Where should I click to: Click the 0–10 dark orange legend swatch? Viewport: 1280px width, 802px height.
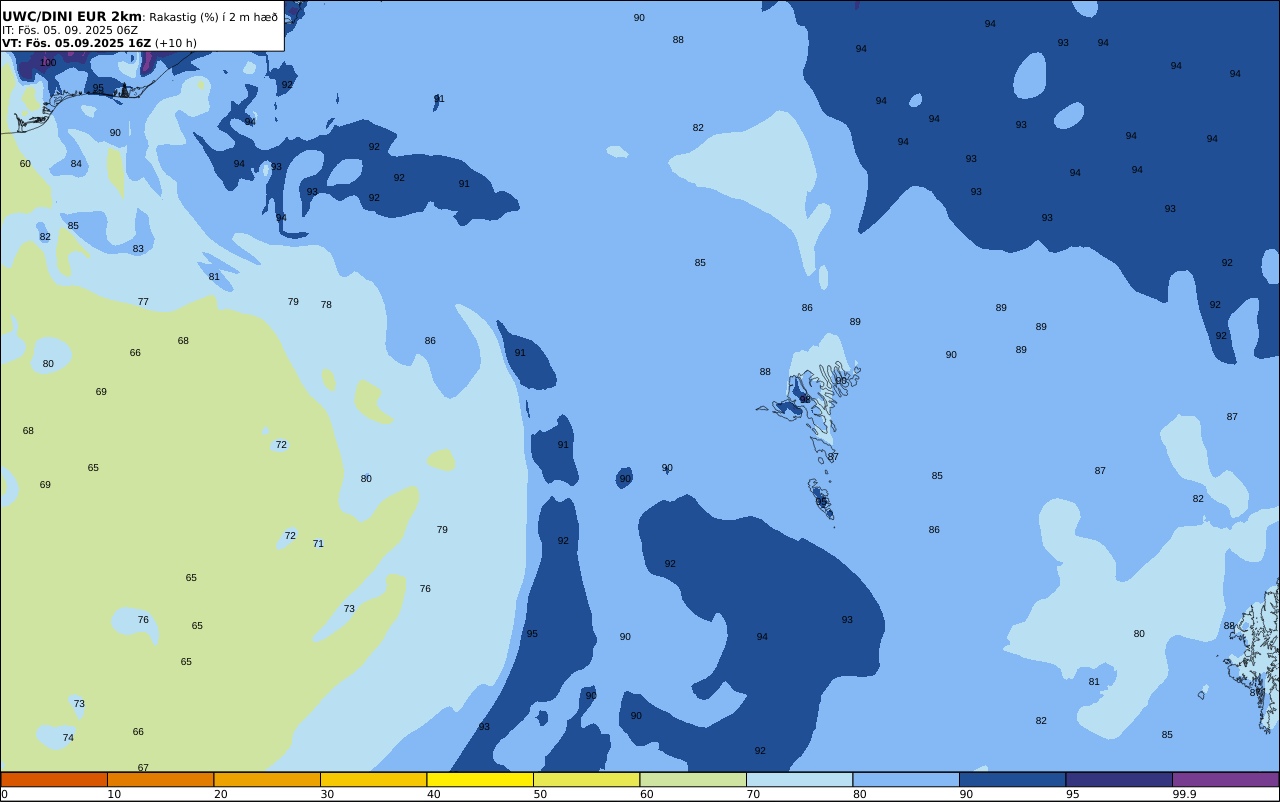(54, 779)
